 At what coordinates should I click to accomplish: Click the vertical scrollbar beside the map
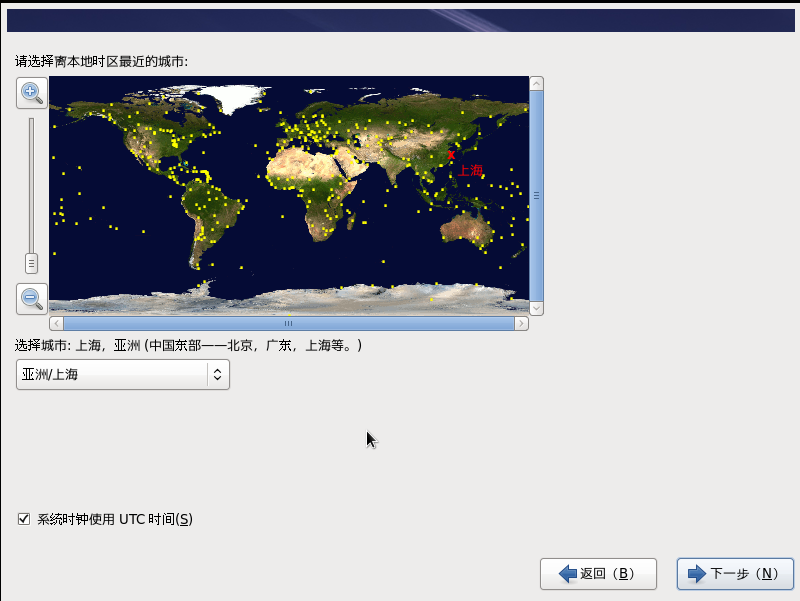coord(539,196)
